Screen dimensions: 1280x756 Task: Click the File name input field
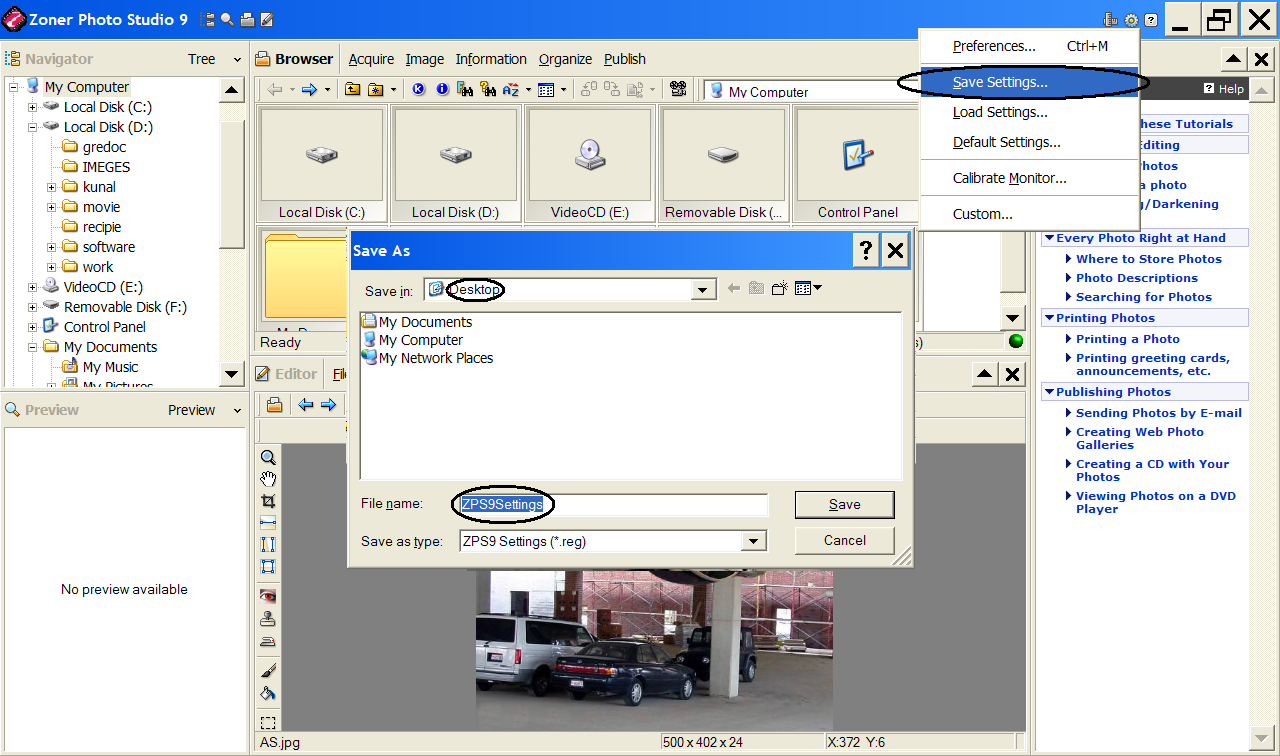click(x=612, y=504)
